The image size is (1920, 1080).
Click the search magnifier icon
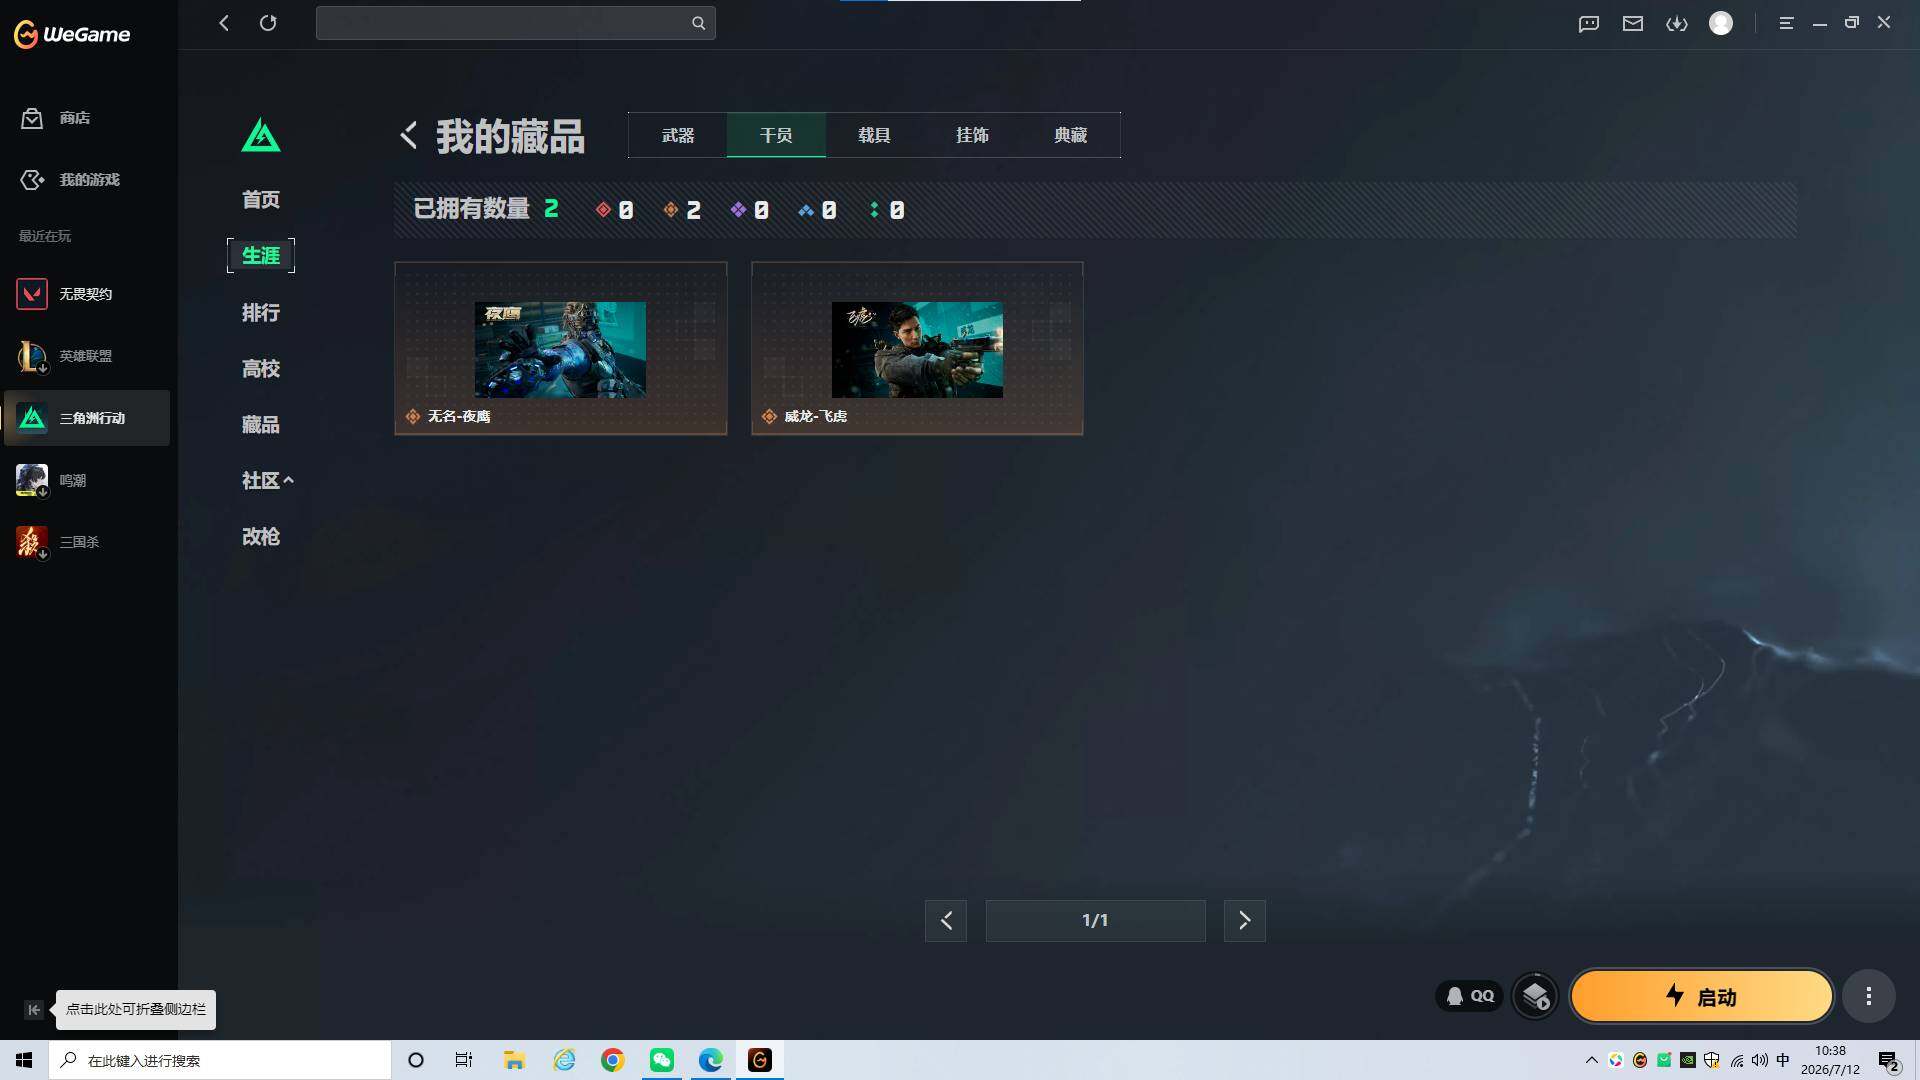click(698, 23)
